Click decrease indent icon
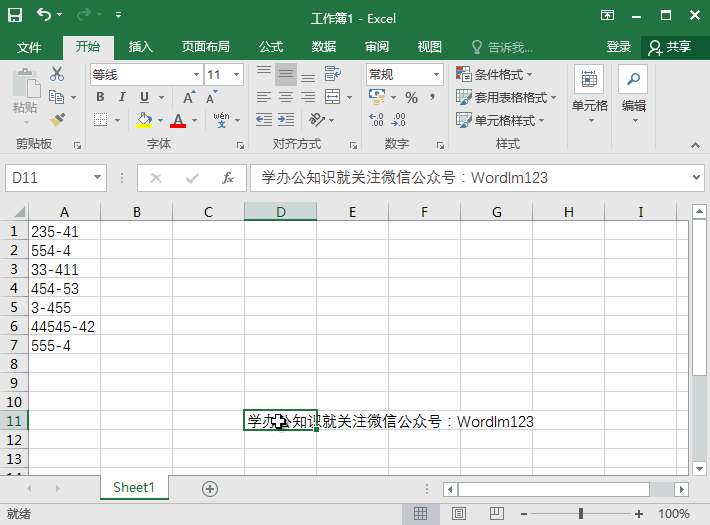Screen dimensions: 710x525 264,120
